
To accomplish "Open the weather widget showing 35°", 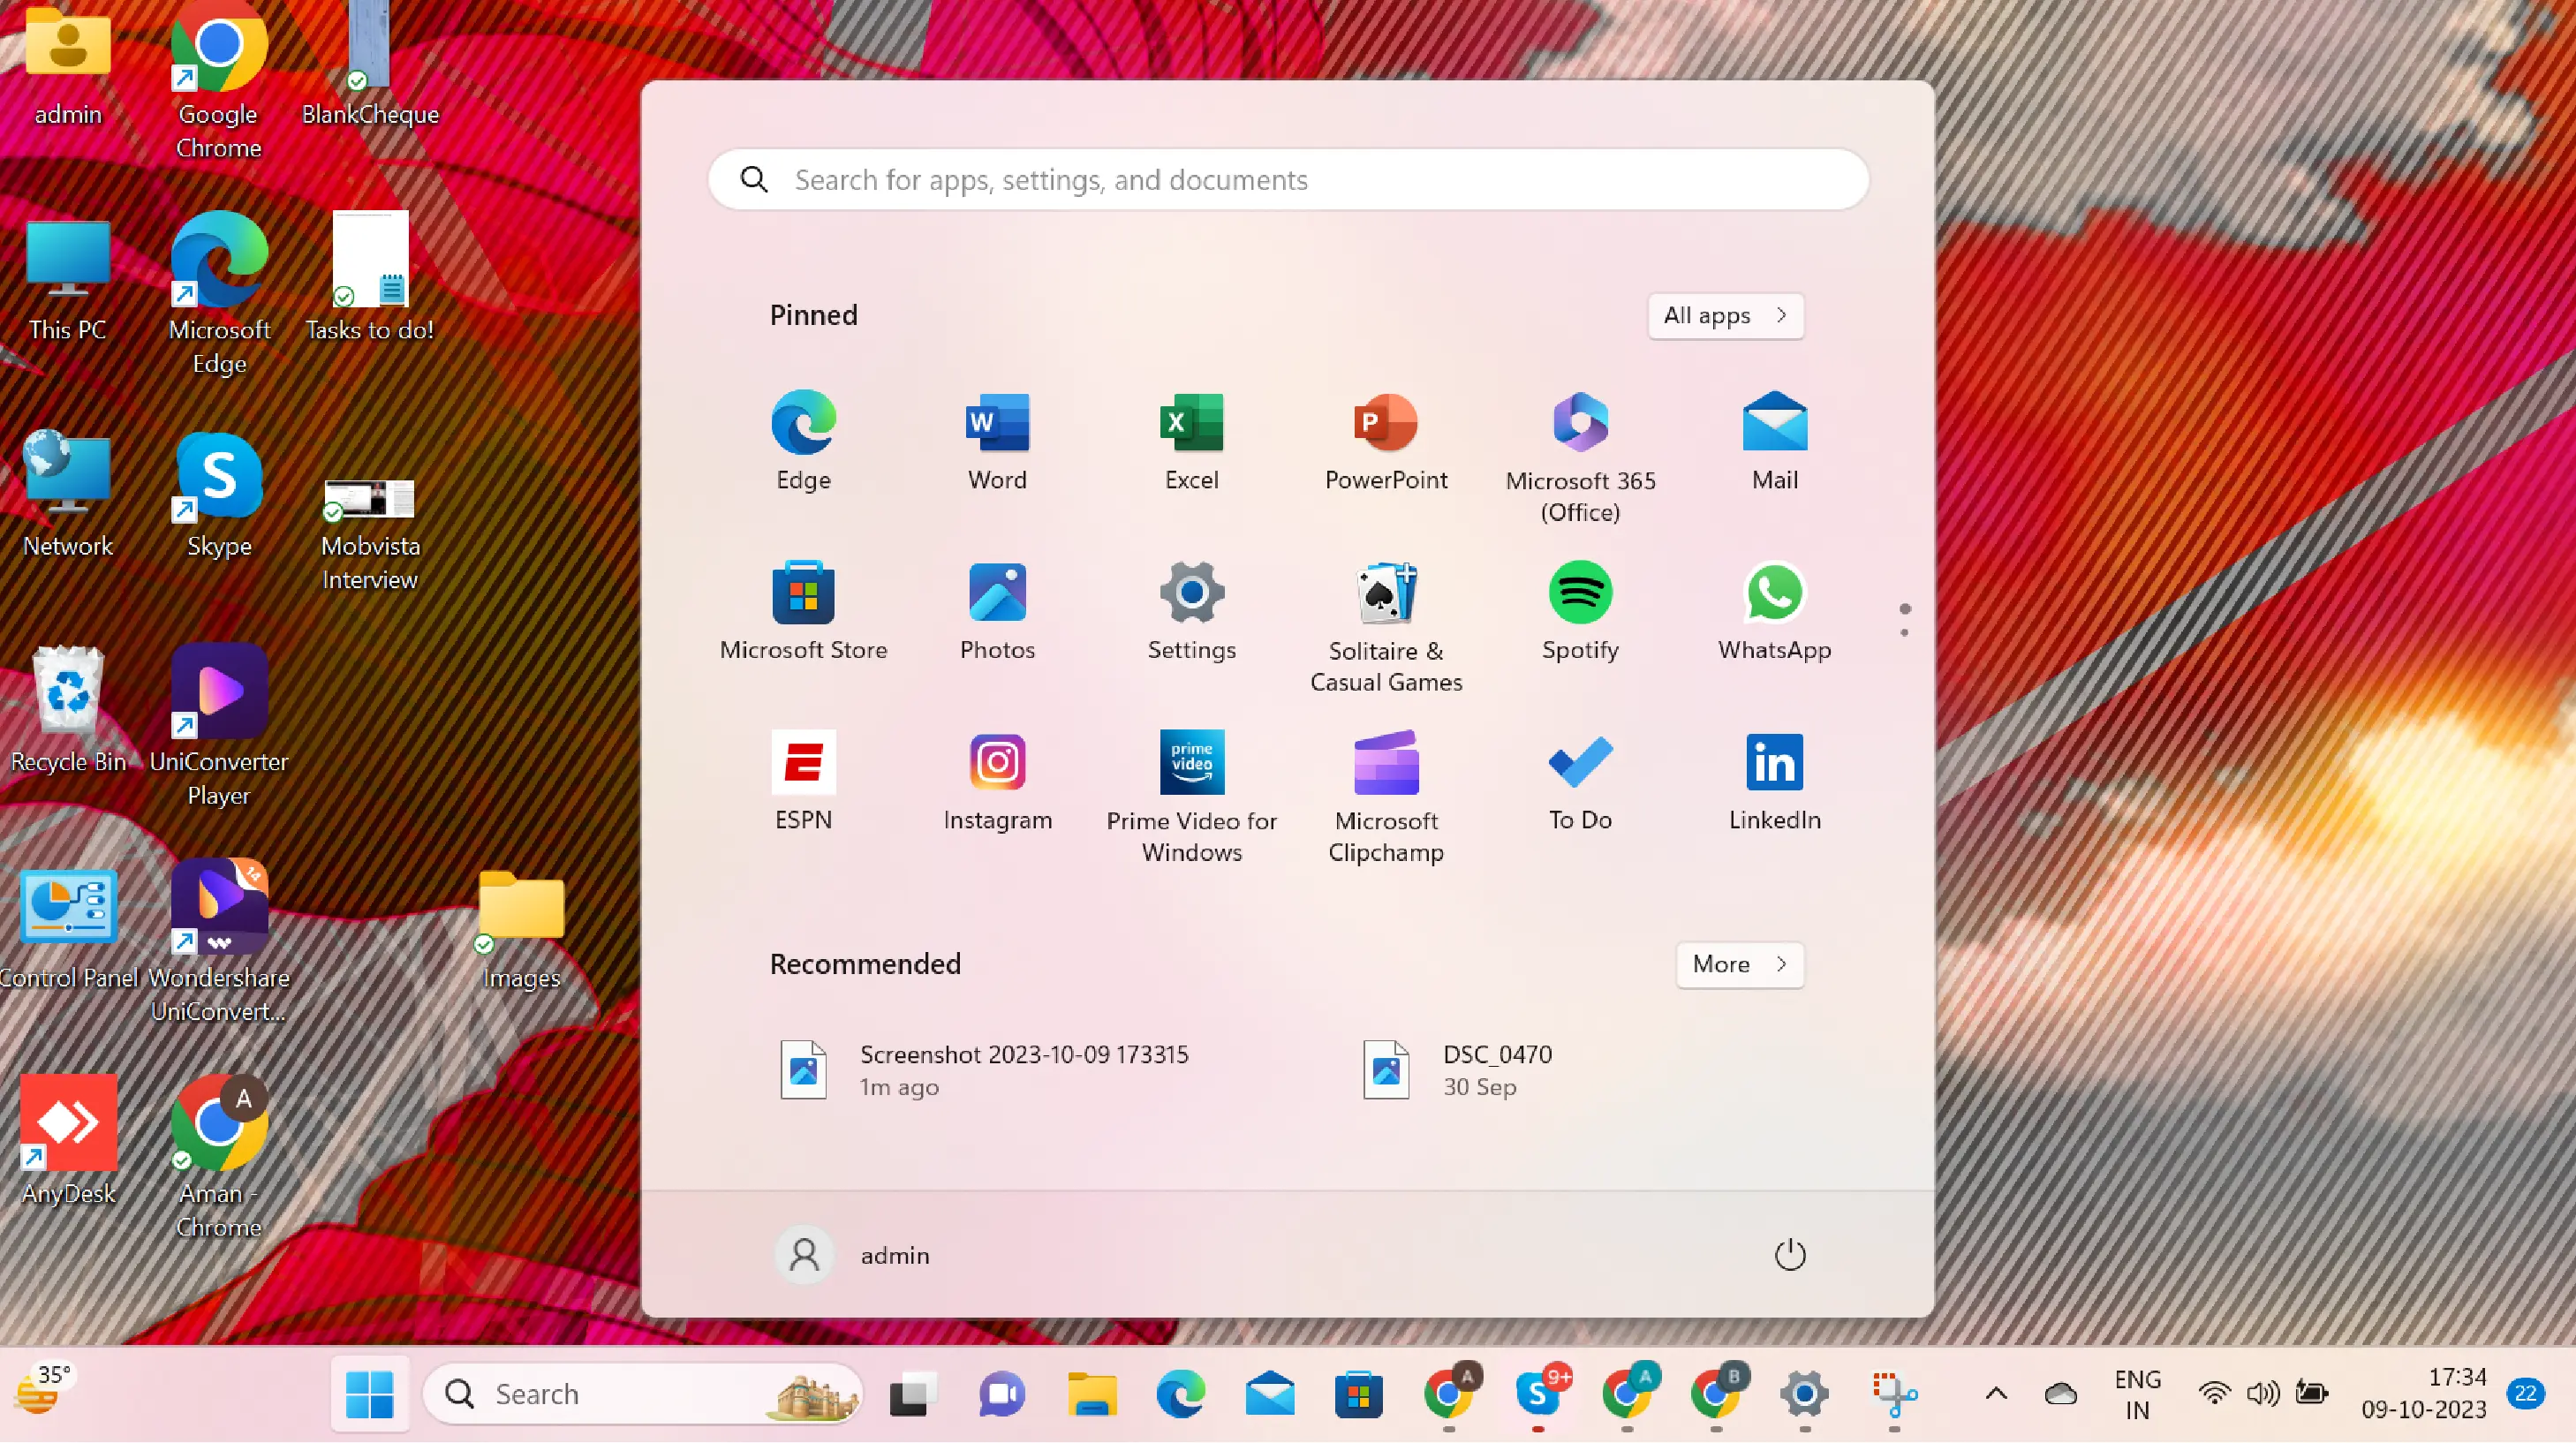I will 42,1390.
